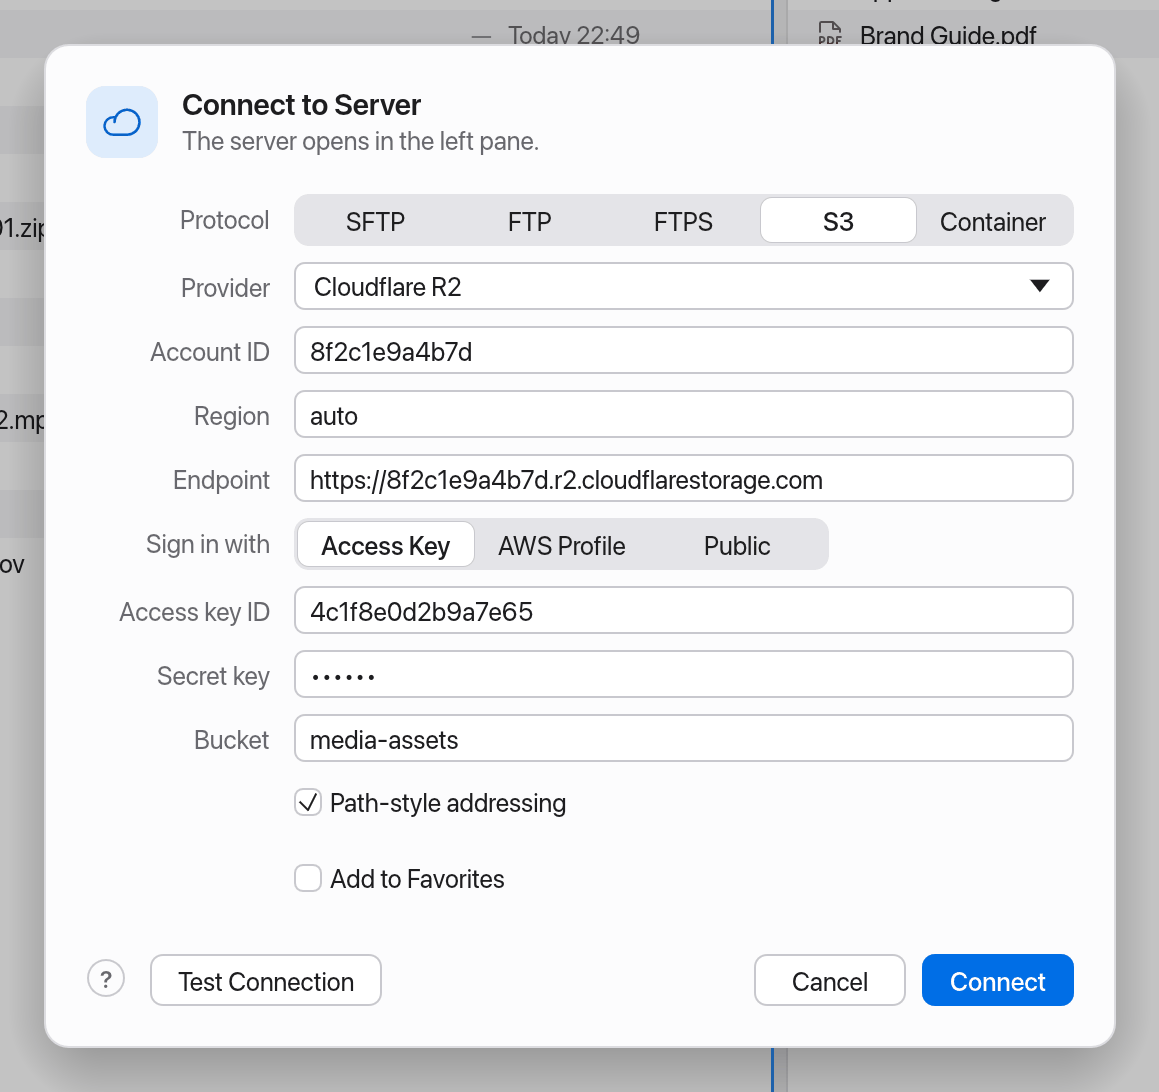This screenshot has width=1159, height=1092.
Task: Click the PDF file icon for Brand Guide.pdf
Action: click(x=830, y=33)
